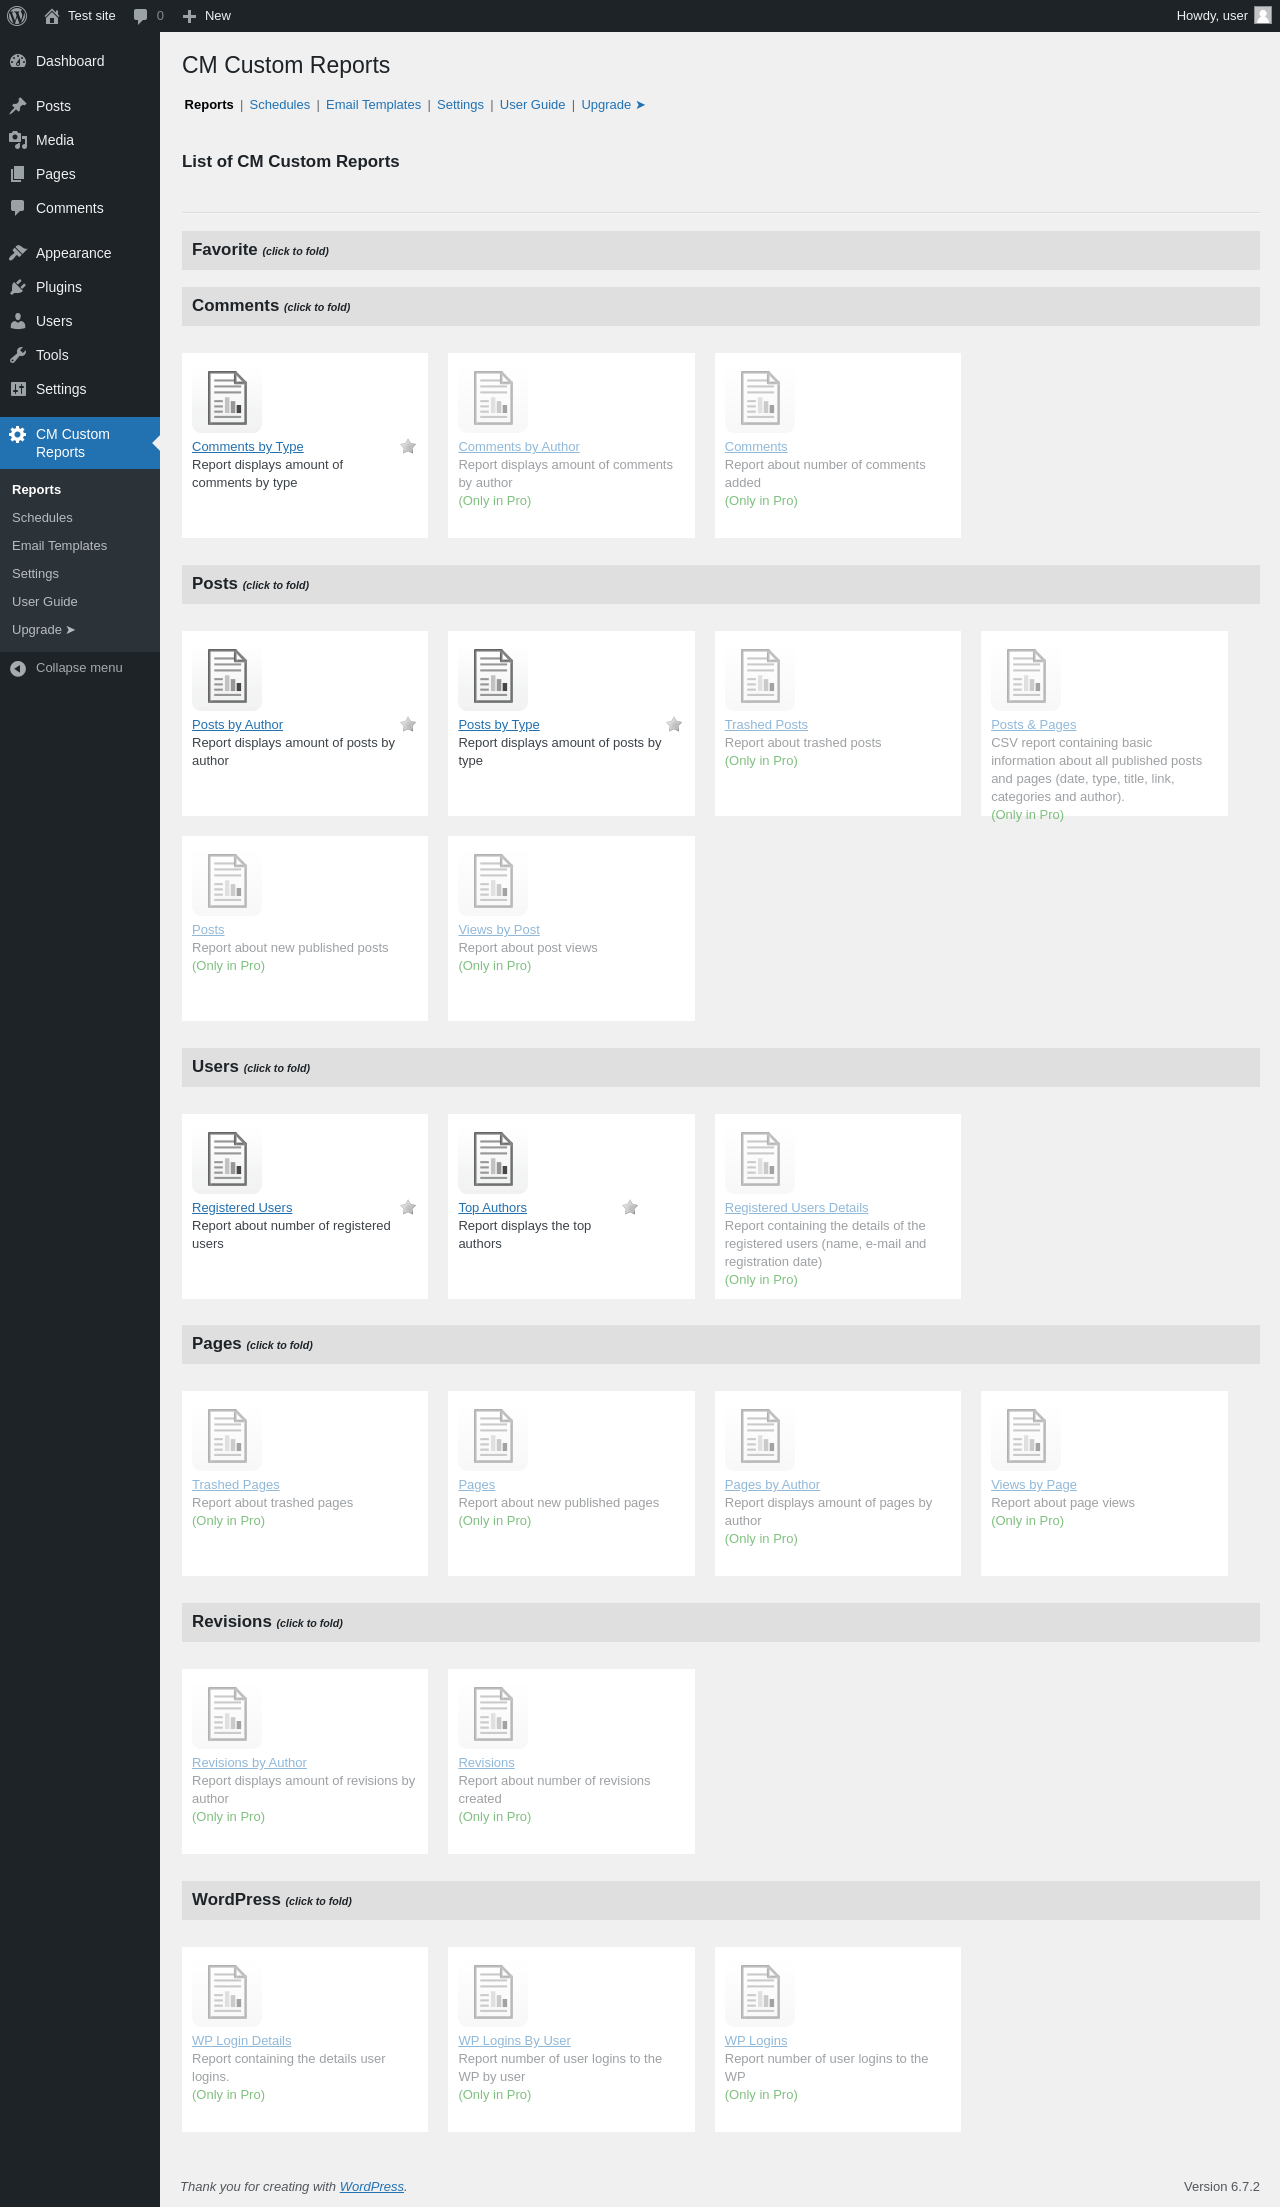Click the Registered Users Details report icon
Viewport: 1280px width, 2207px height.
[x=760, y=1159]
